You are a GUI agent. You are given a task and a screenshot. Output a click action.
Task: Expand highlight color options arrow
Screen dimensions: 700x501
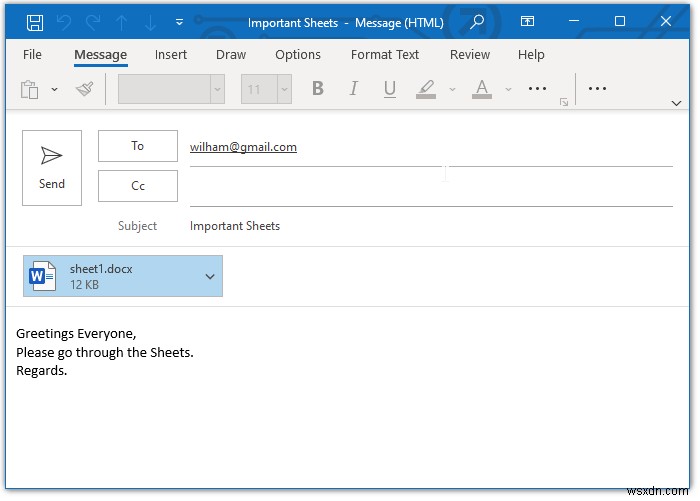tap(452, 89)
